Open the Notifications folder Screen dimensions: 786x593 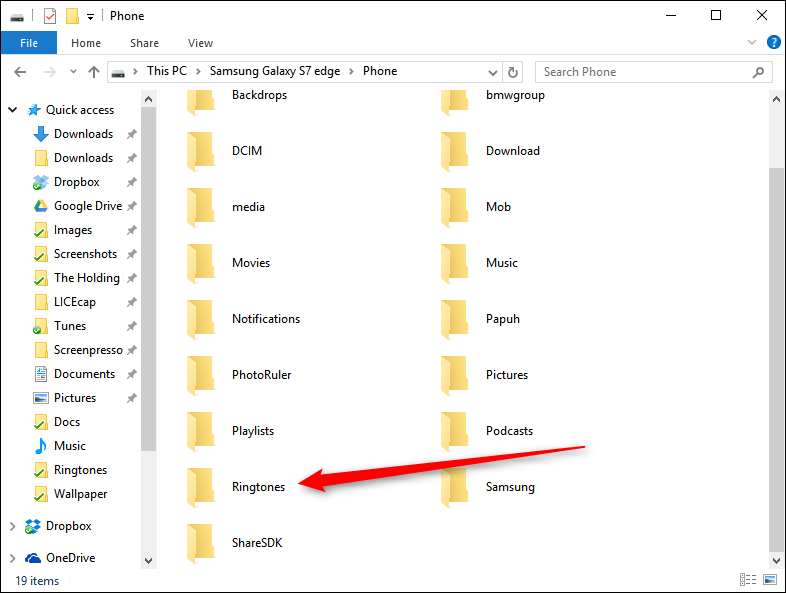pyautogui.click(x=244, y=319)
